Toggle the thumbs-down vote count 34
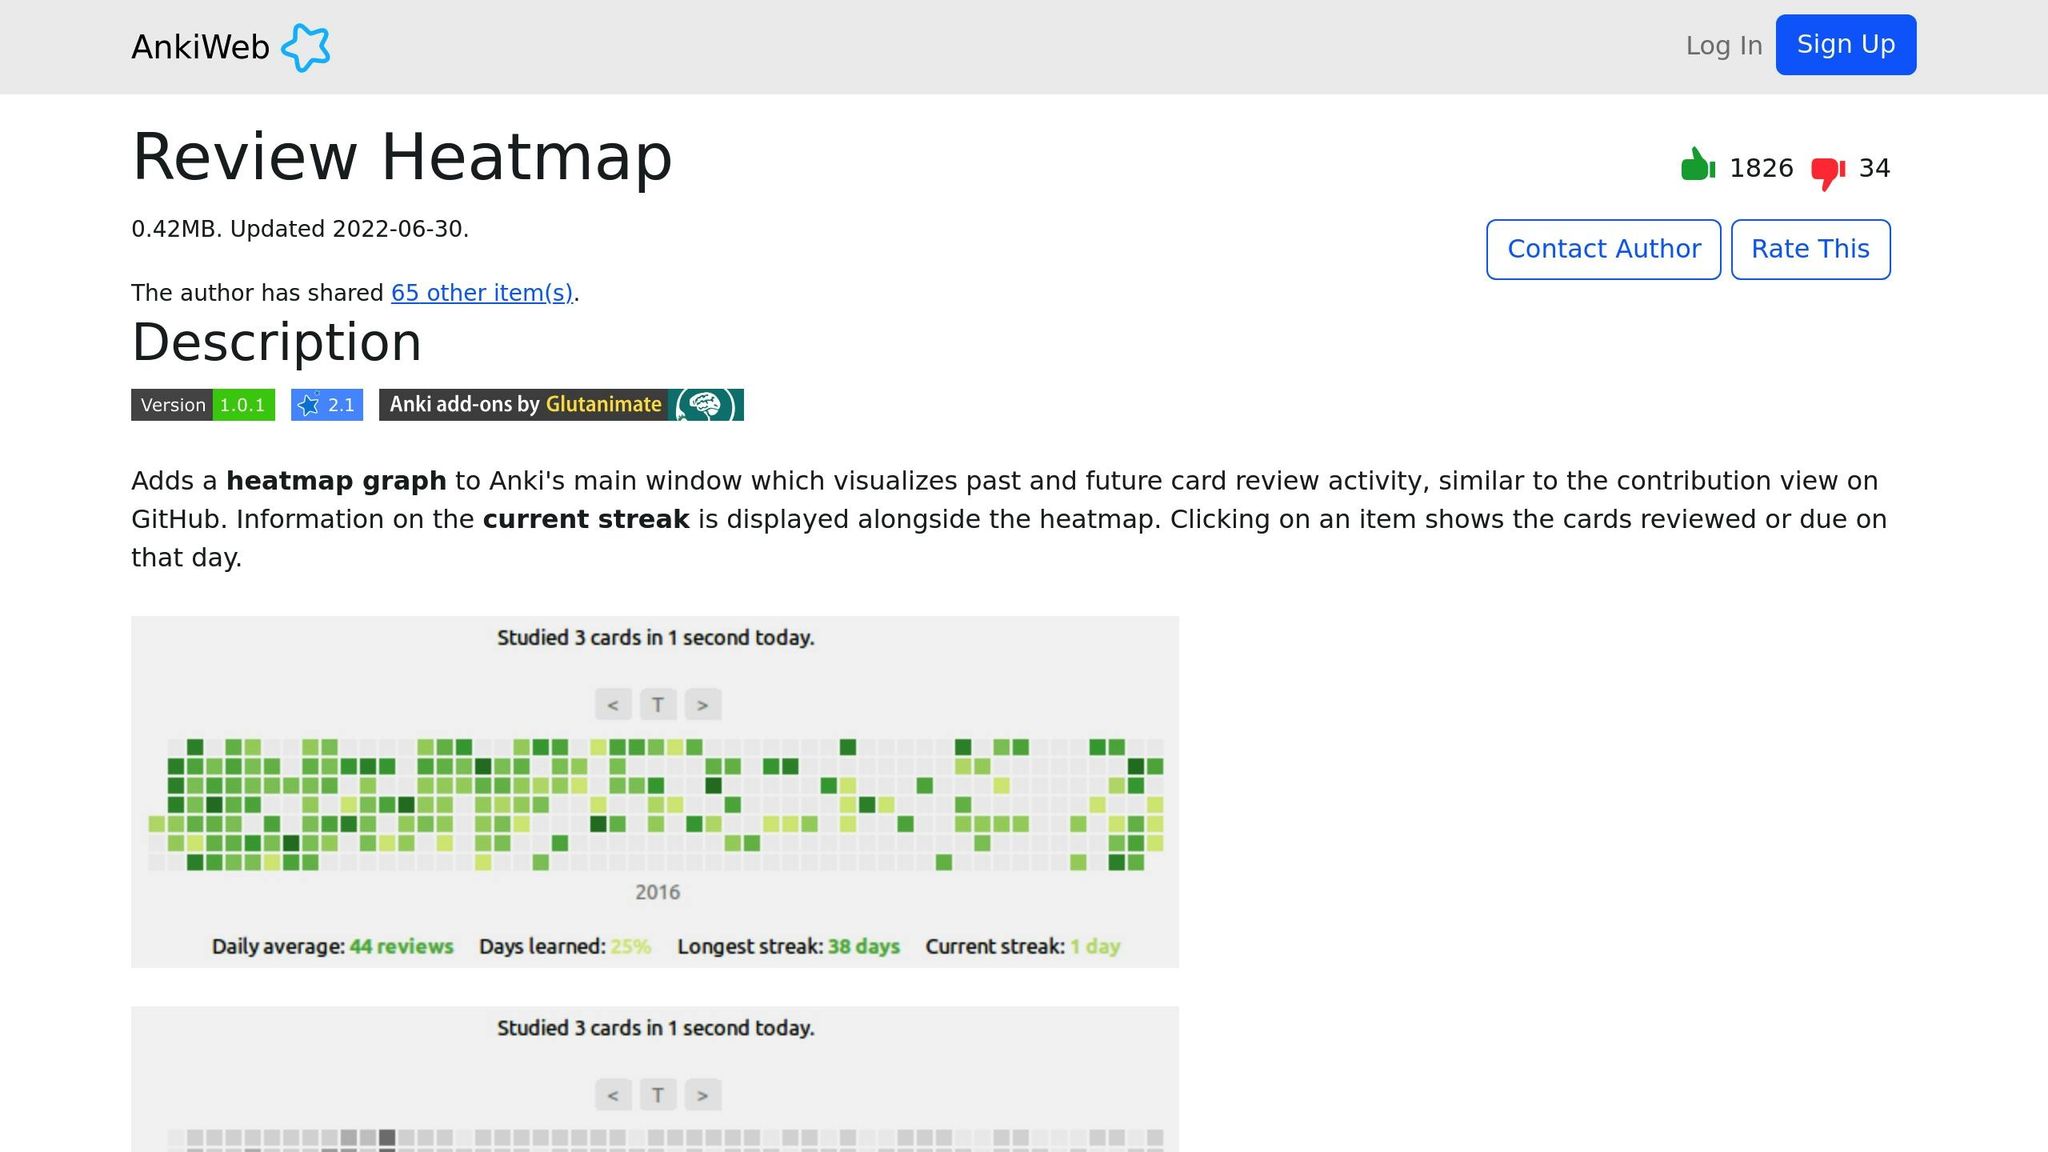Screen dimensions: 2048x1152 pos(1874,168)
